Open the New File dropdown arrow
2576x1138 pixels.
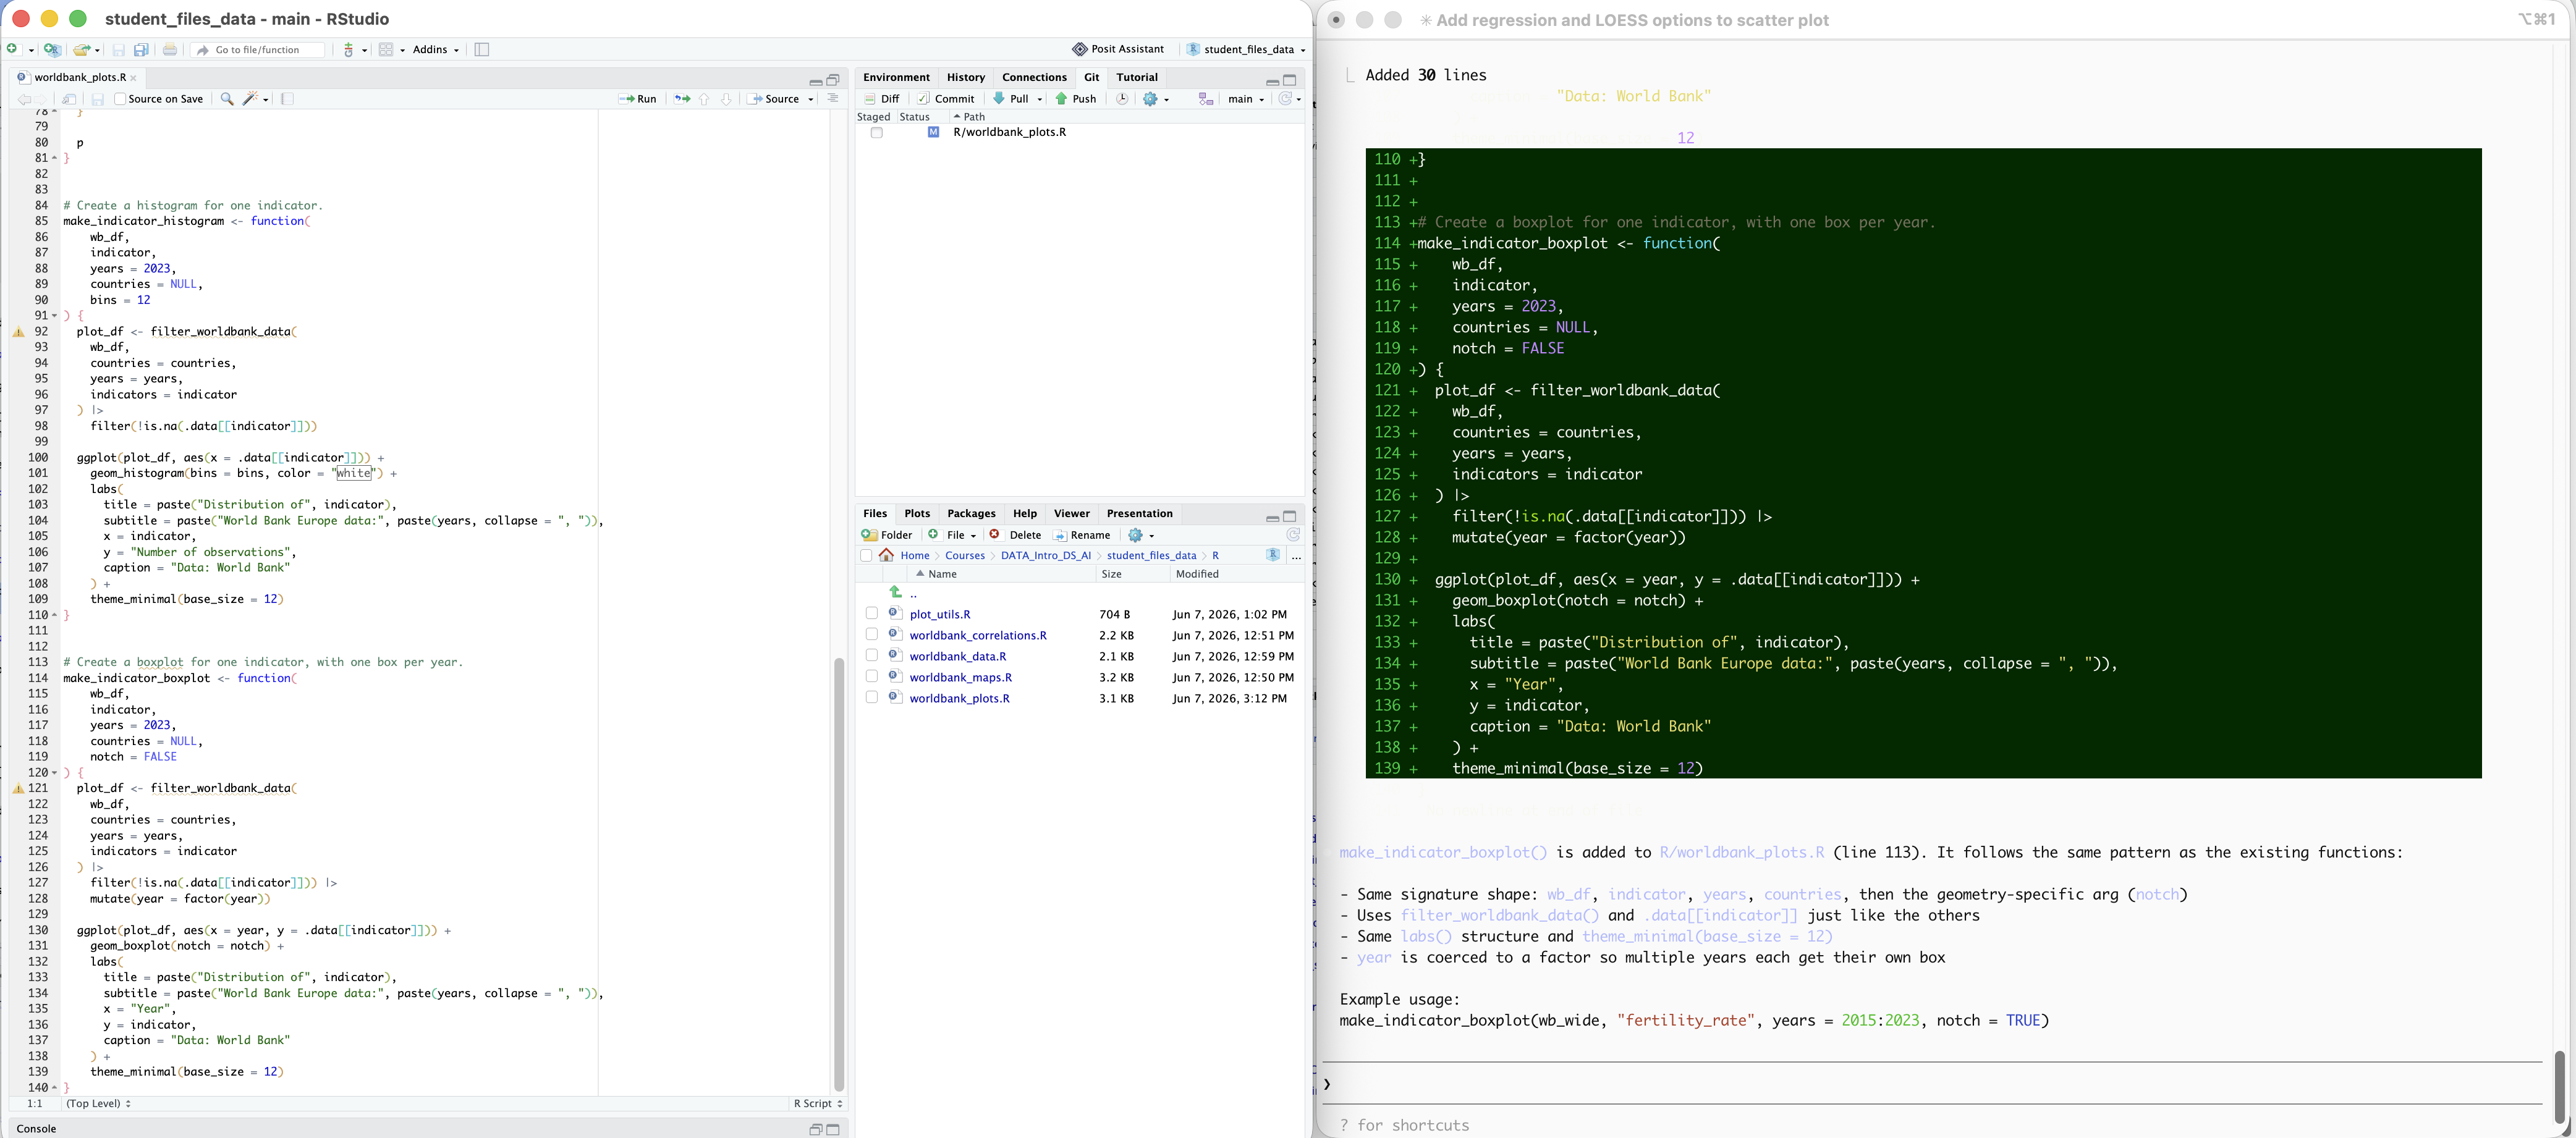(31, 50)
